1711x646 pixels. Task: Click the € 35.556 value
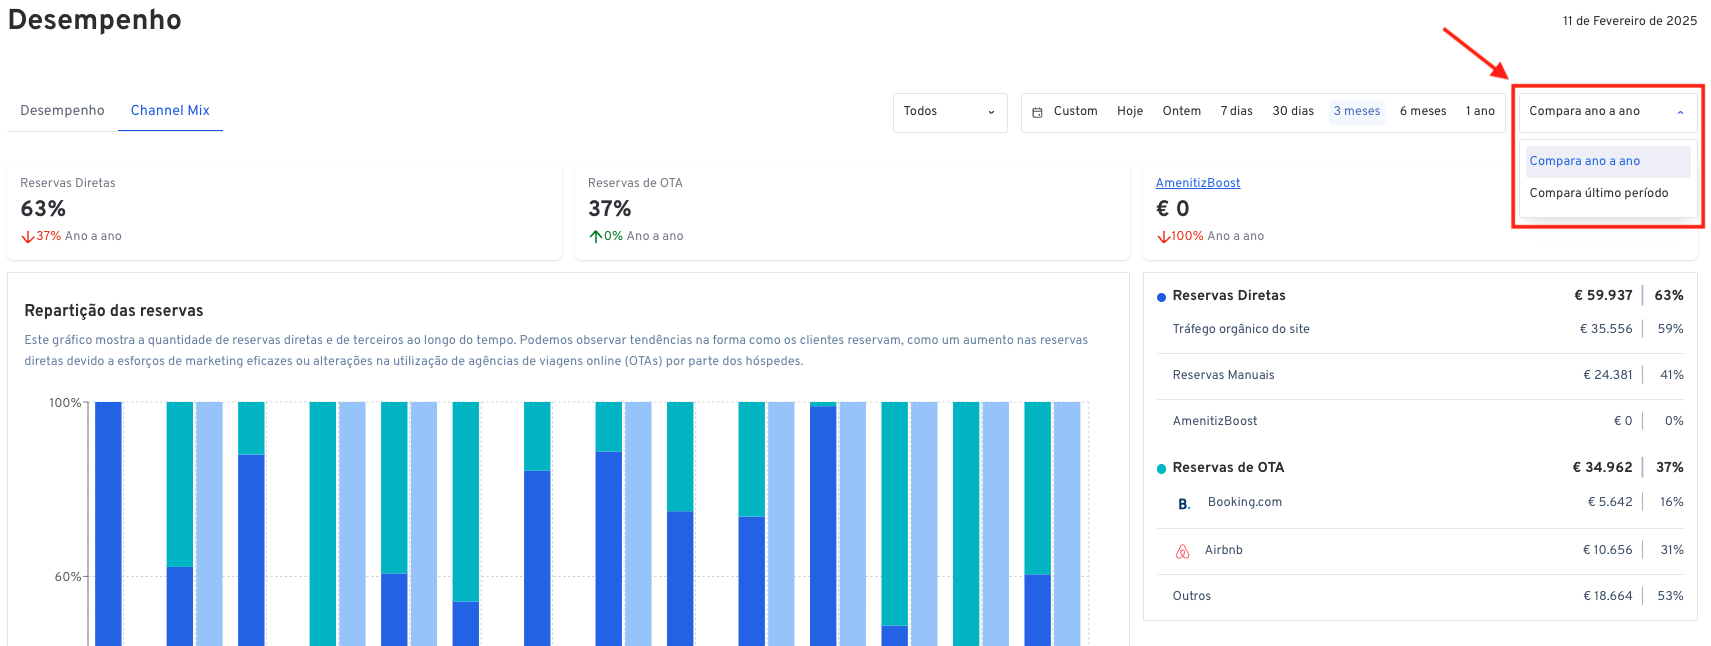tap(1606, 329)
